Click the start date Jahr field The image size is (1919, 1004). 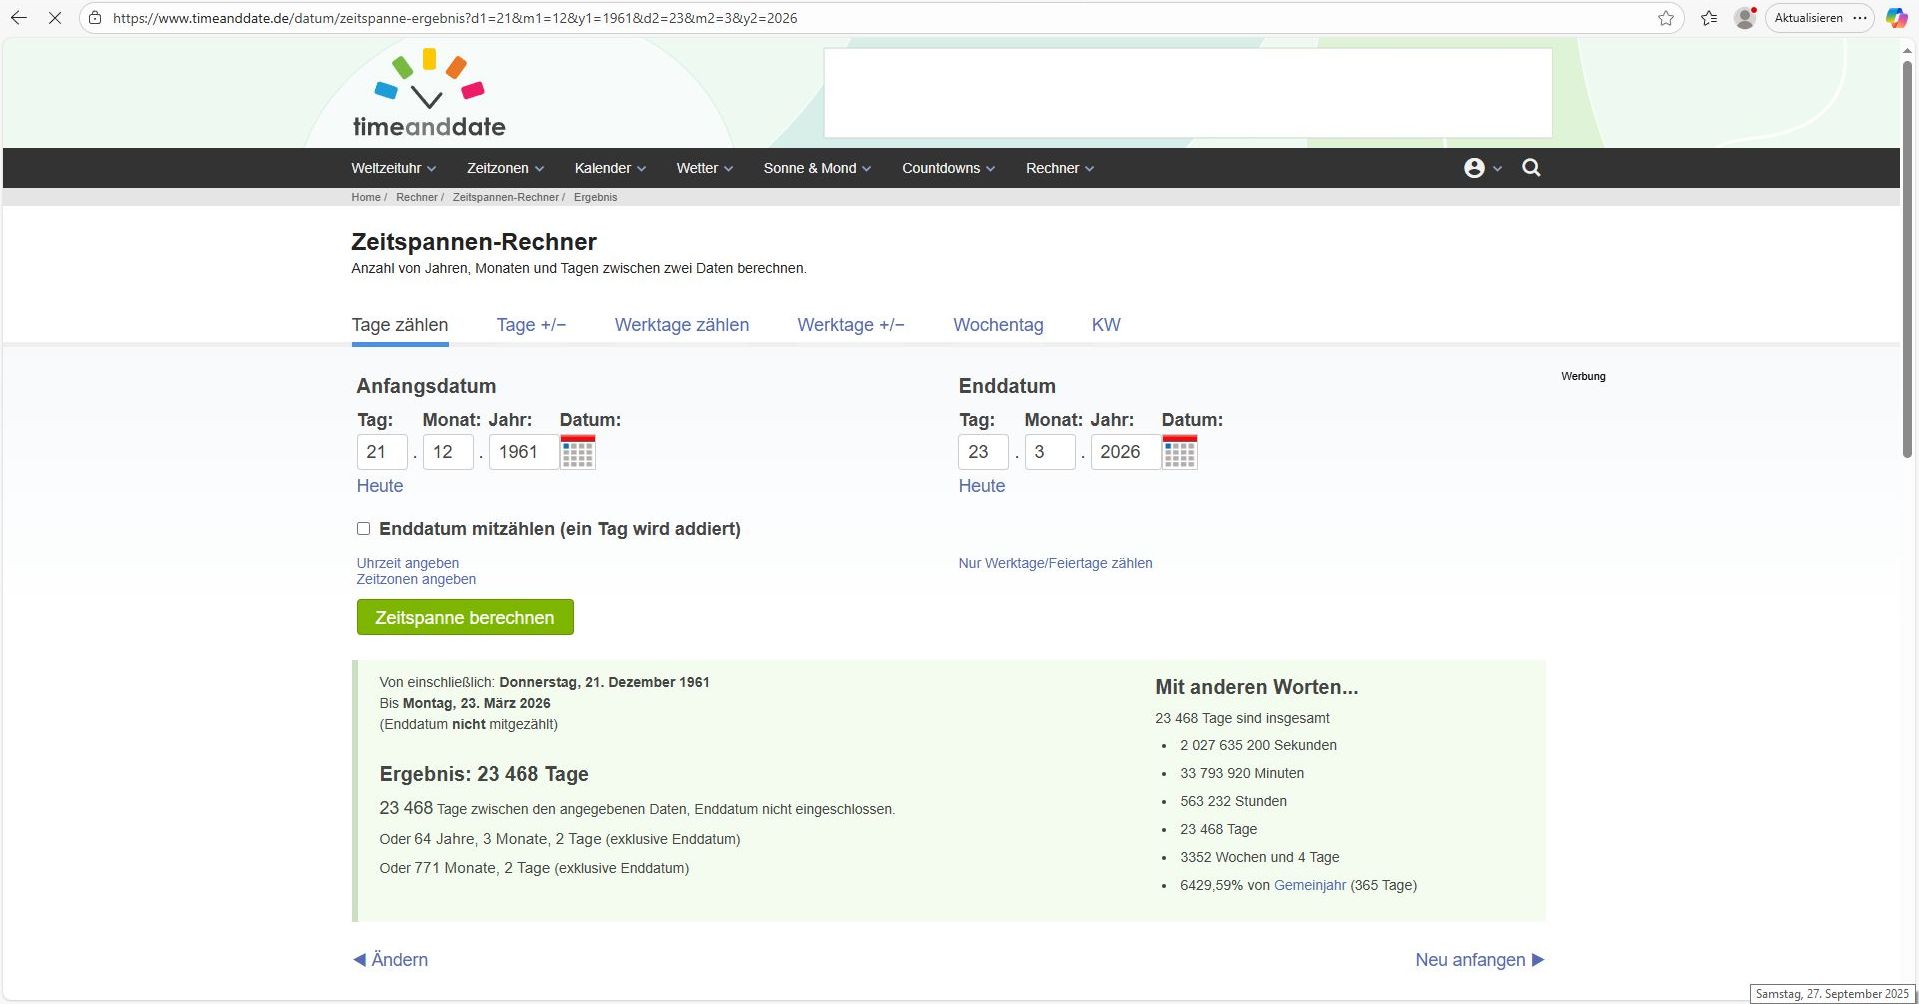[x=523, y=452]
